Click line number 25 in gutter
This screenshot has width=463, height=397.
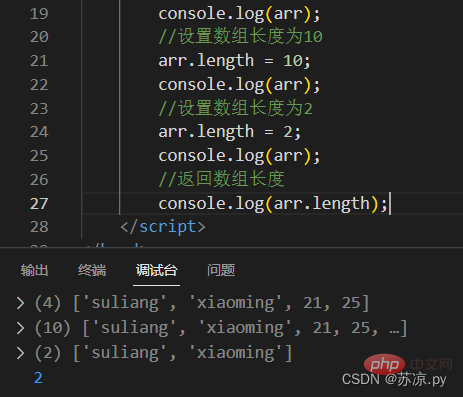pyautogui.click(x=39, y=156)
